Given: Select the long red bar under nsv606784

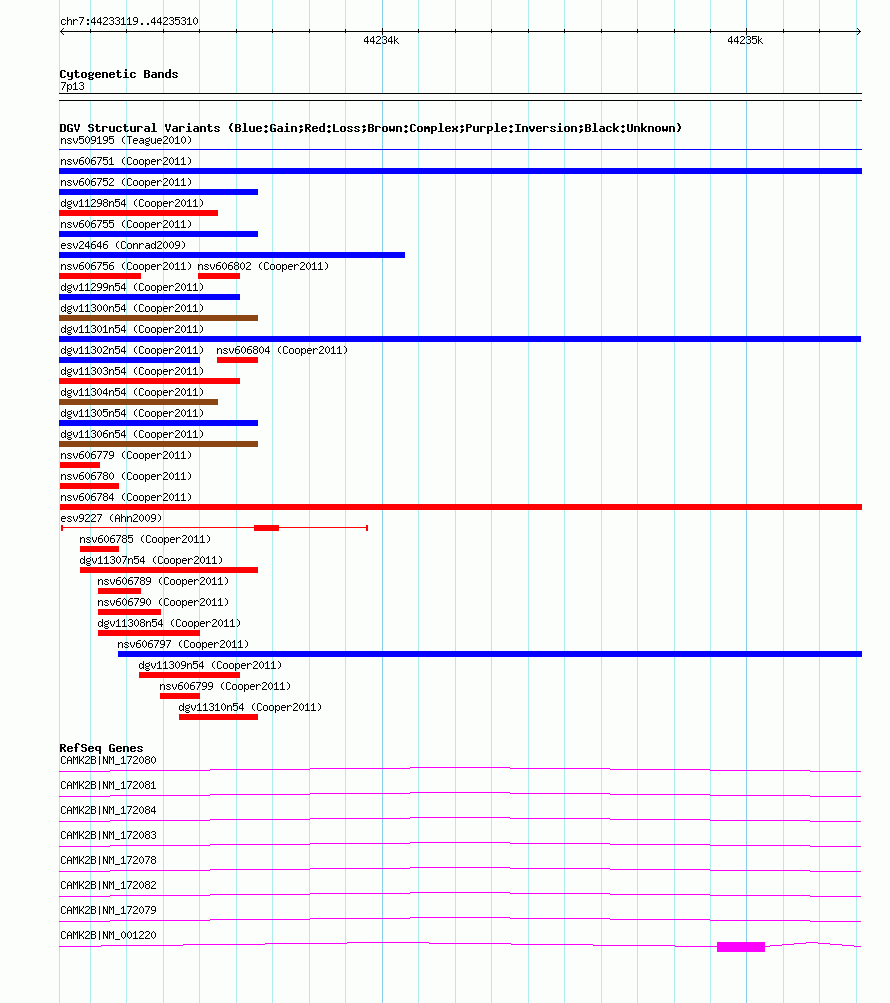Looking at the screenshot, I should pos(460,507).
